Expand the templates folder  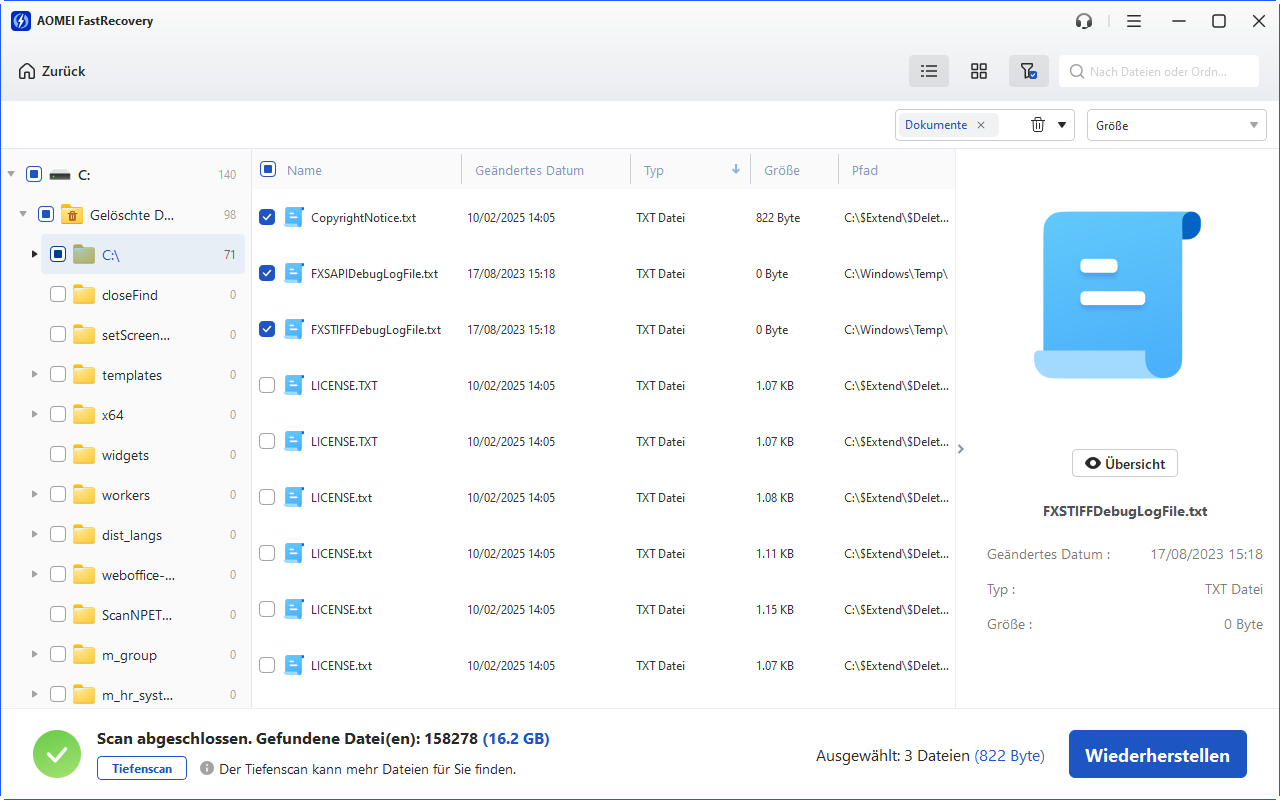[34, 374]
